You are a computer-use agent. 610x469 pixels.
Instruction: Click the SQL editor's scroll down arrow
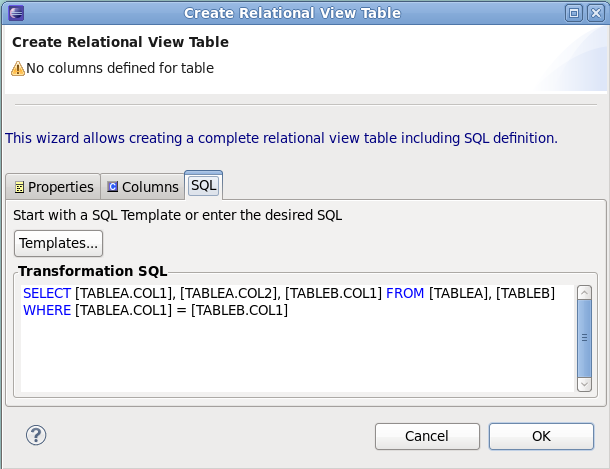point(584,385)
